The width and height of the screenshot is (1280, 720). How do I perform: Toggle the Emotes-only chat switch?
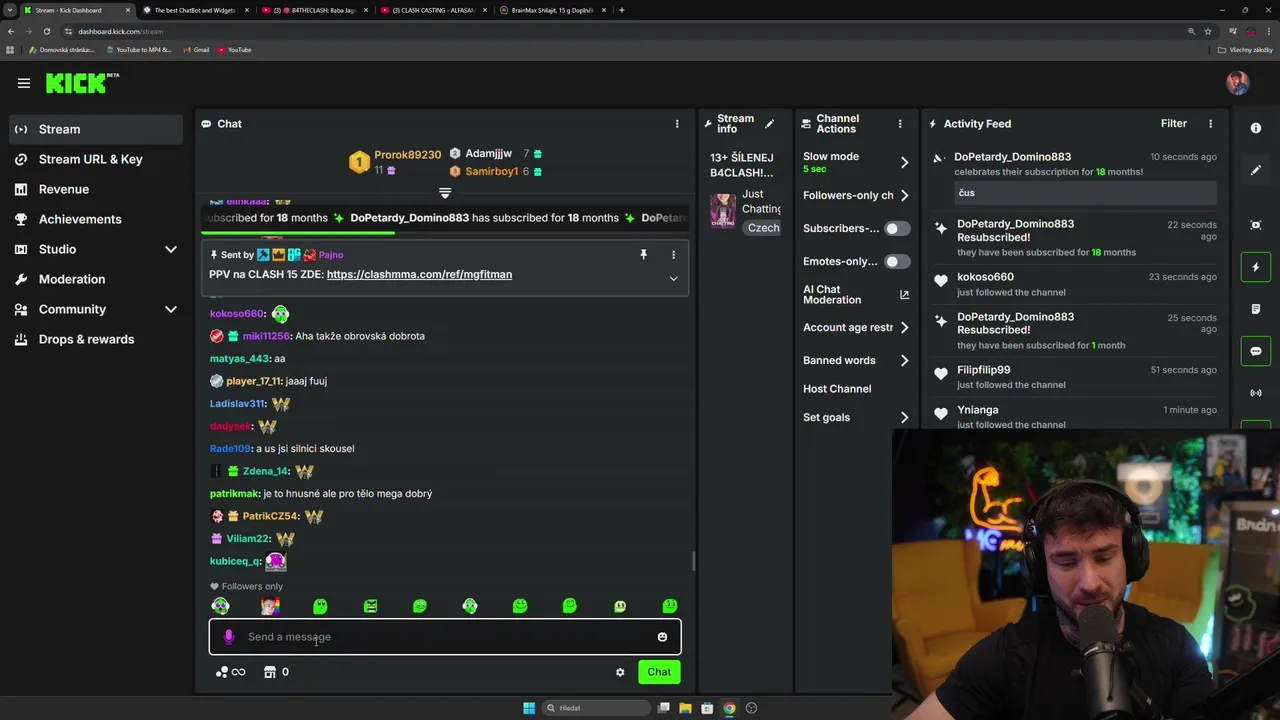[x=897, y=261]
